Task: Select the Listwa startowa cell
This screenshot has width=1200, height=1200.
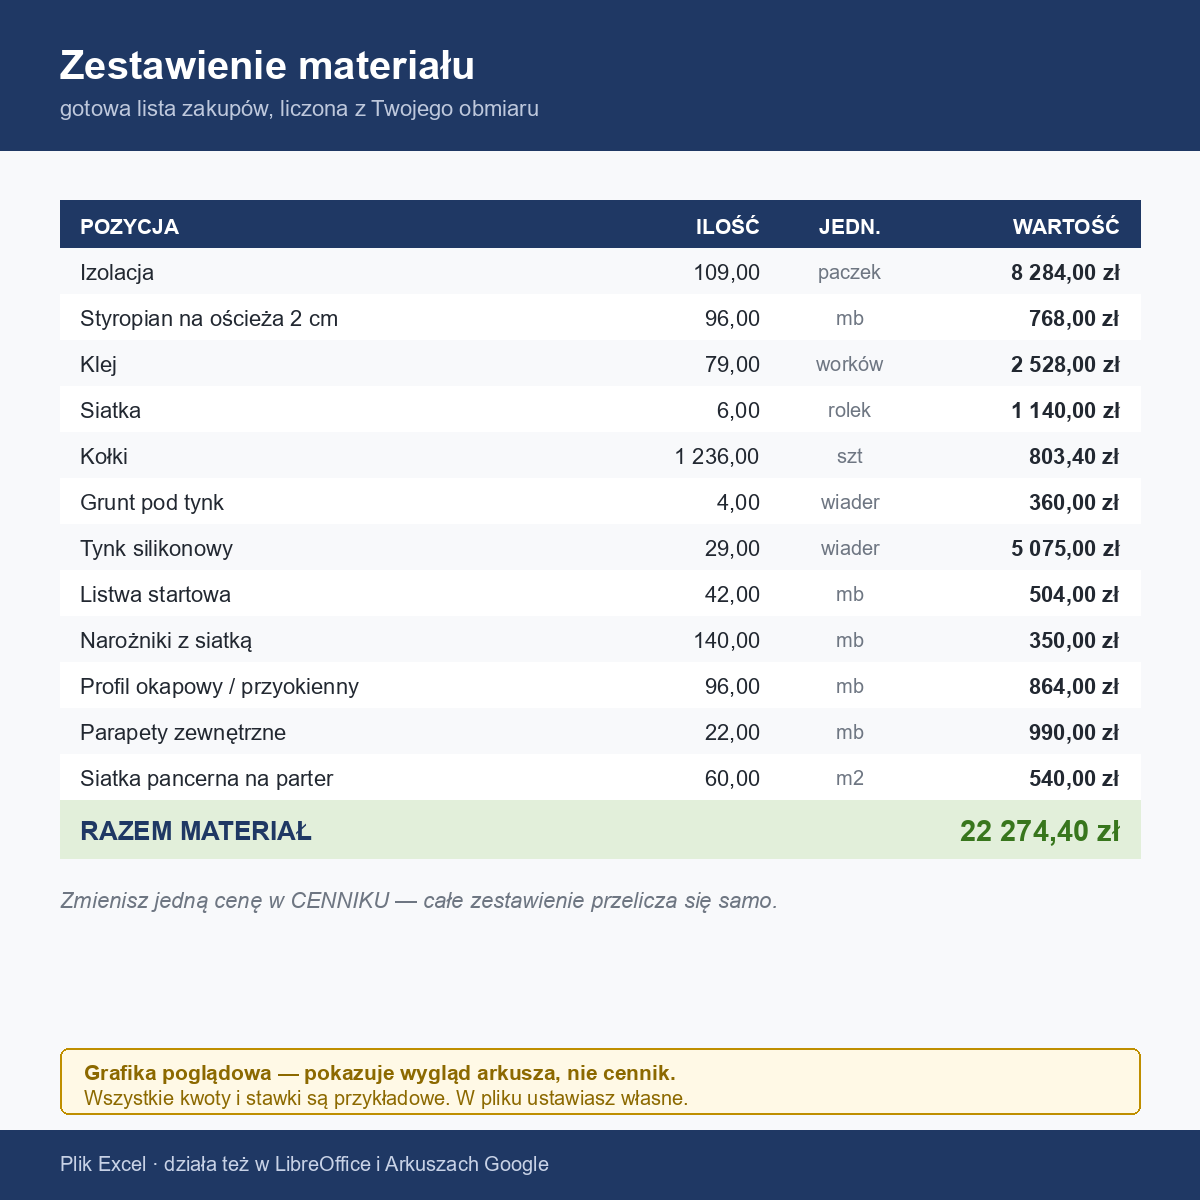Action: coord(155,594)
